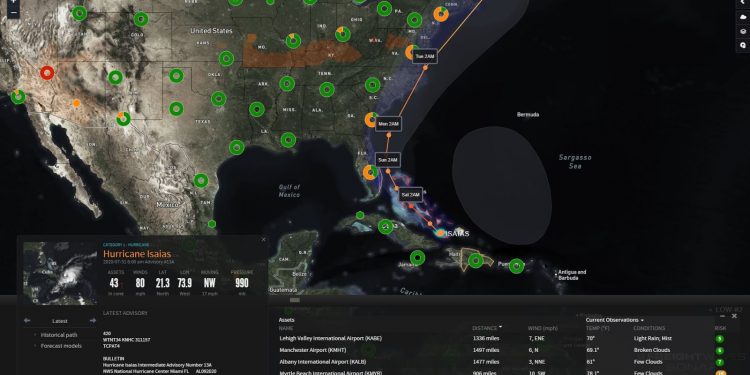
Task: Click the '1477 miles' distance cell
Action: click(x=485, y=362)
